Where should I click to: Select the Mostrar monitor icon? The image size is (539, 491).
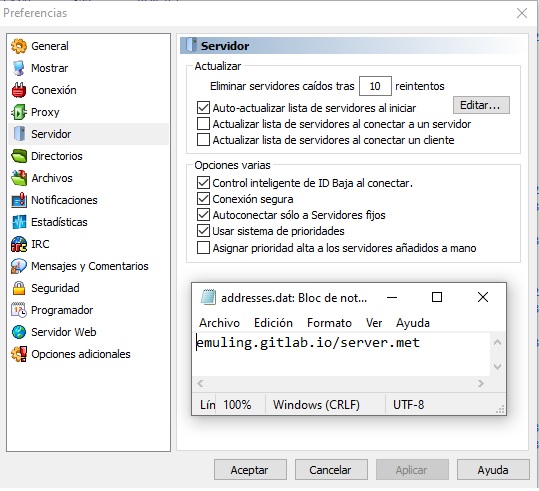tap(19, 68)
